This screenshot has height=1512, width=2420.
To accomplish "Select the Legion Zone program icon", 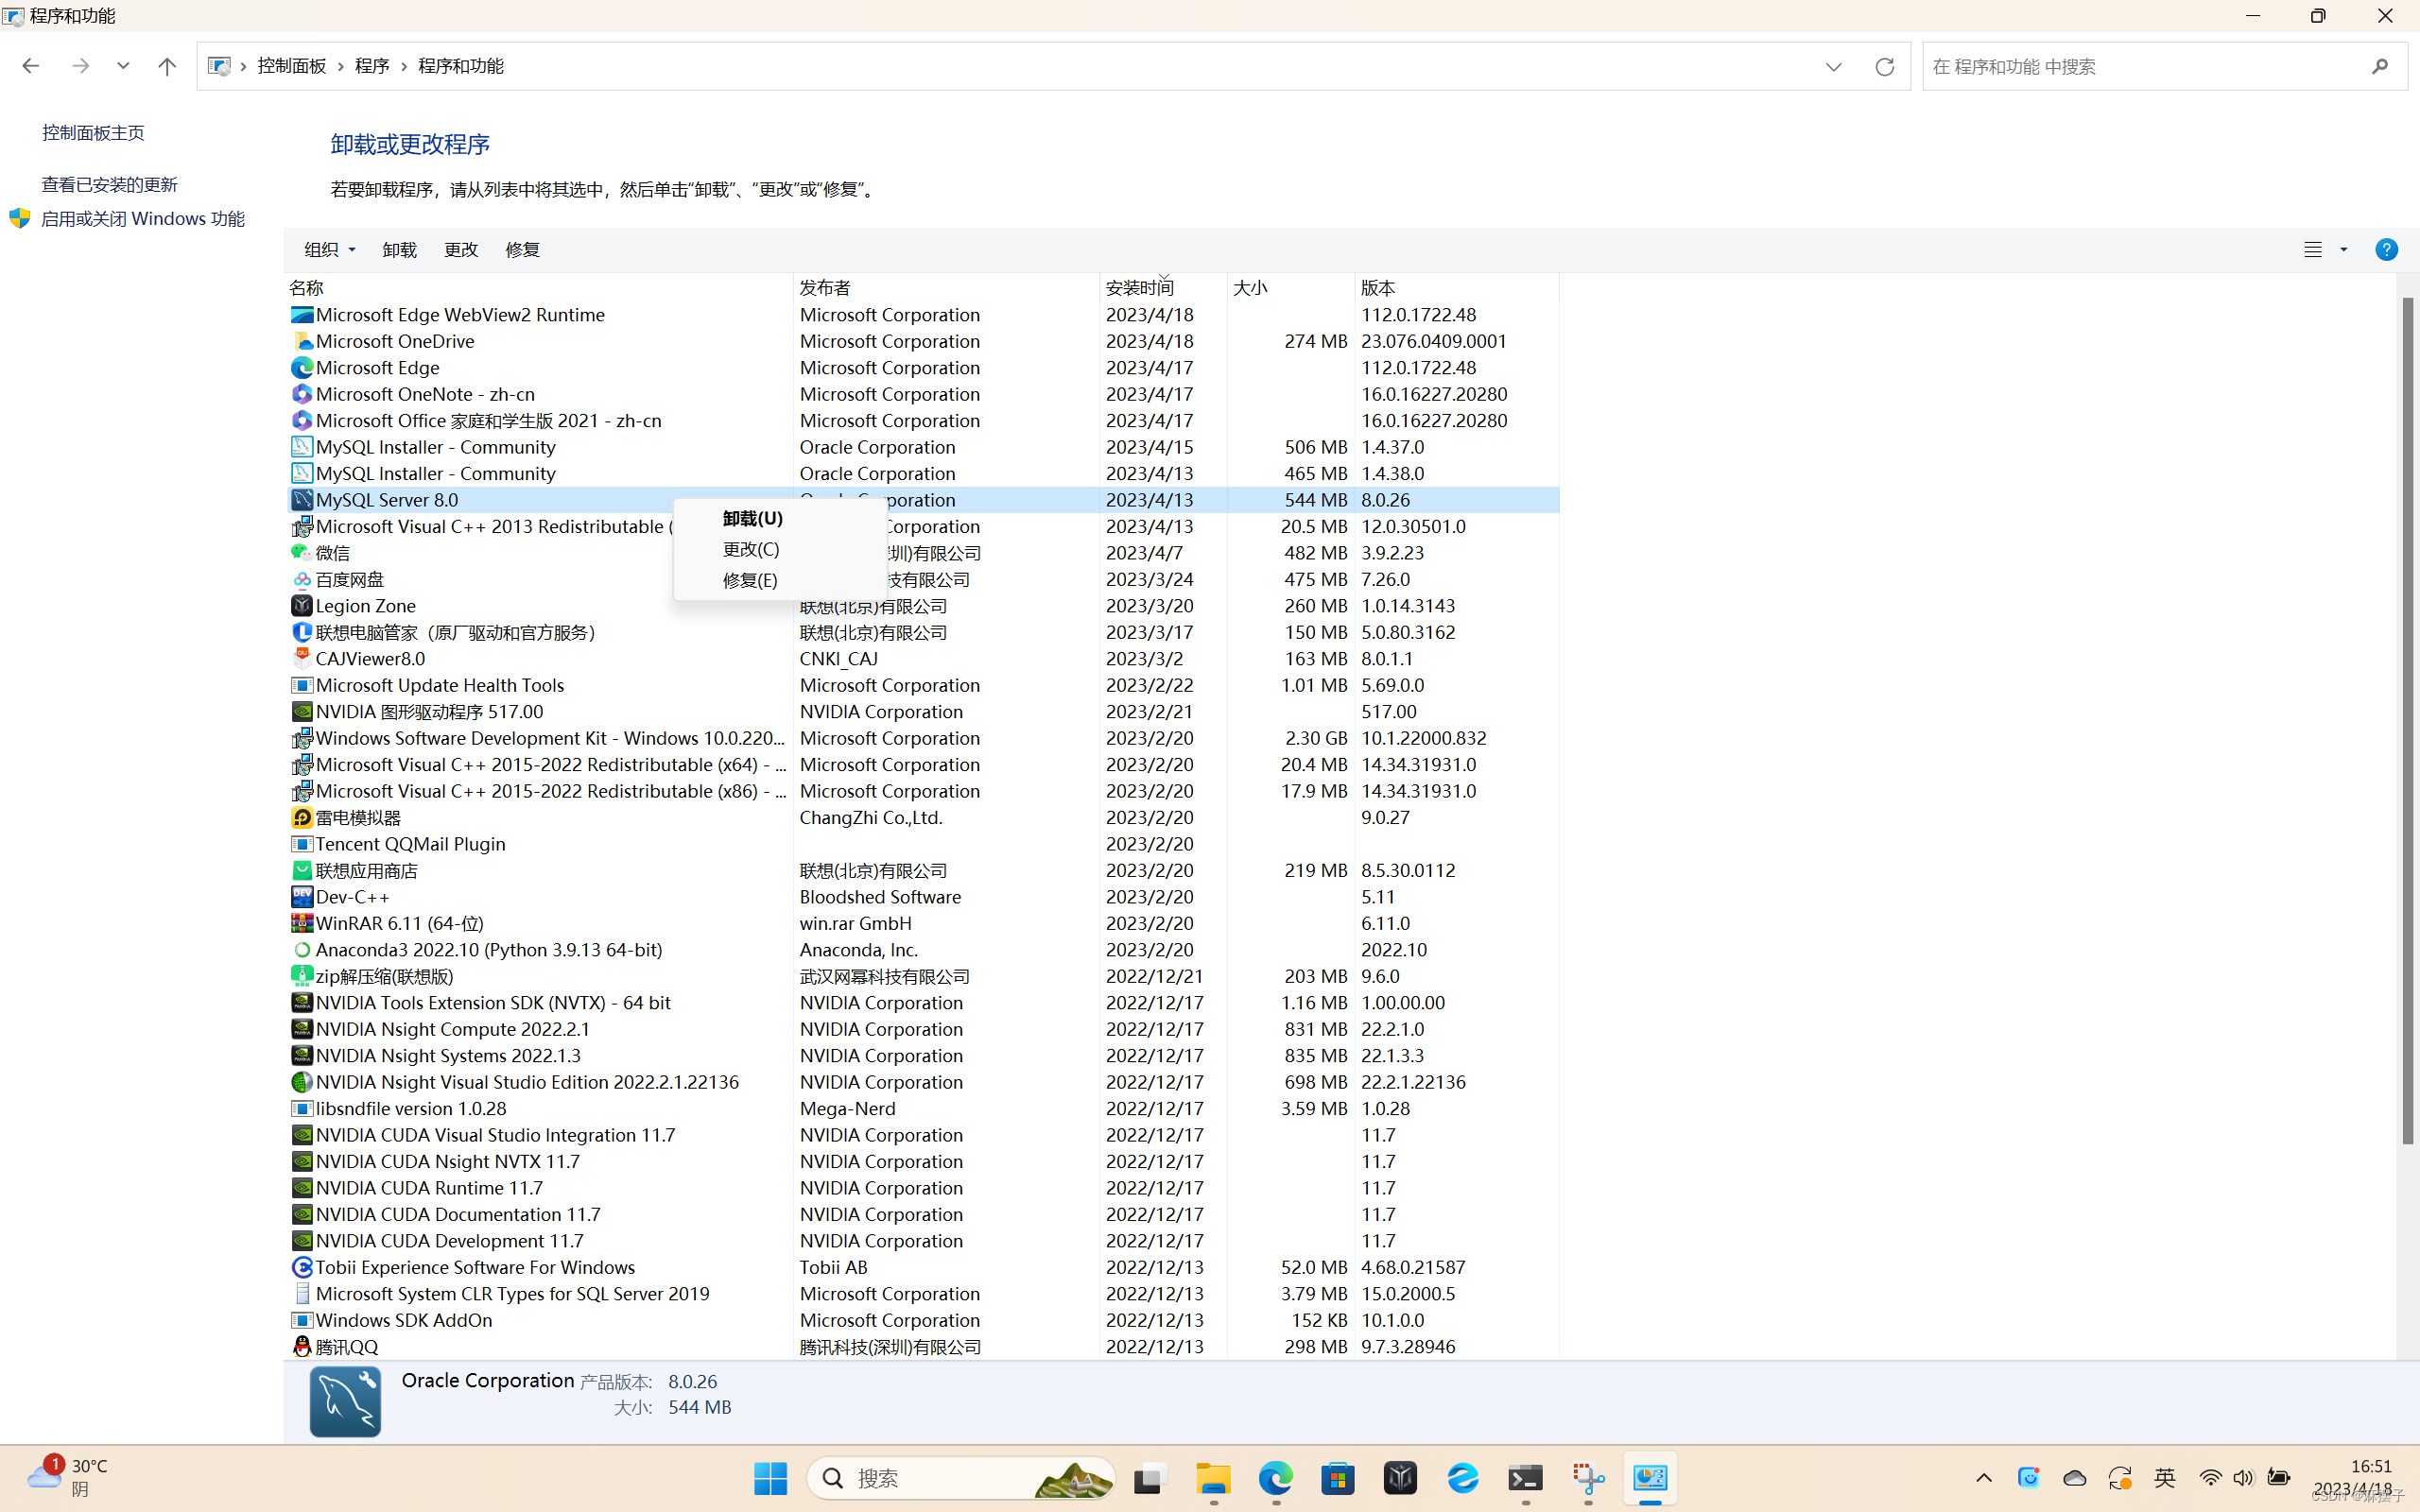I will (x=301, y=606).
